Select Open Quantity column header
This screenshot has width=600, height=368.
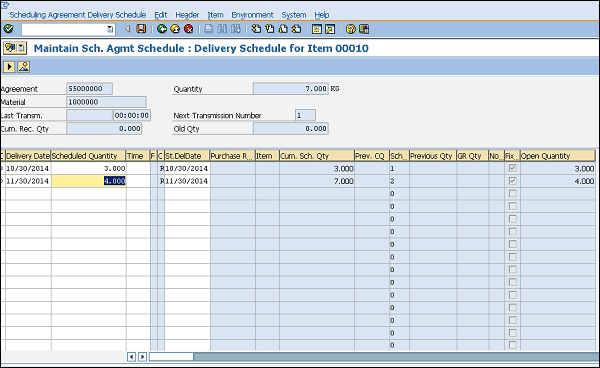558,156
